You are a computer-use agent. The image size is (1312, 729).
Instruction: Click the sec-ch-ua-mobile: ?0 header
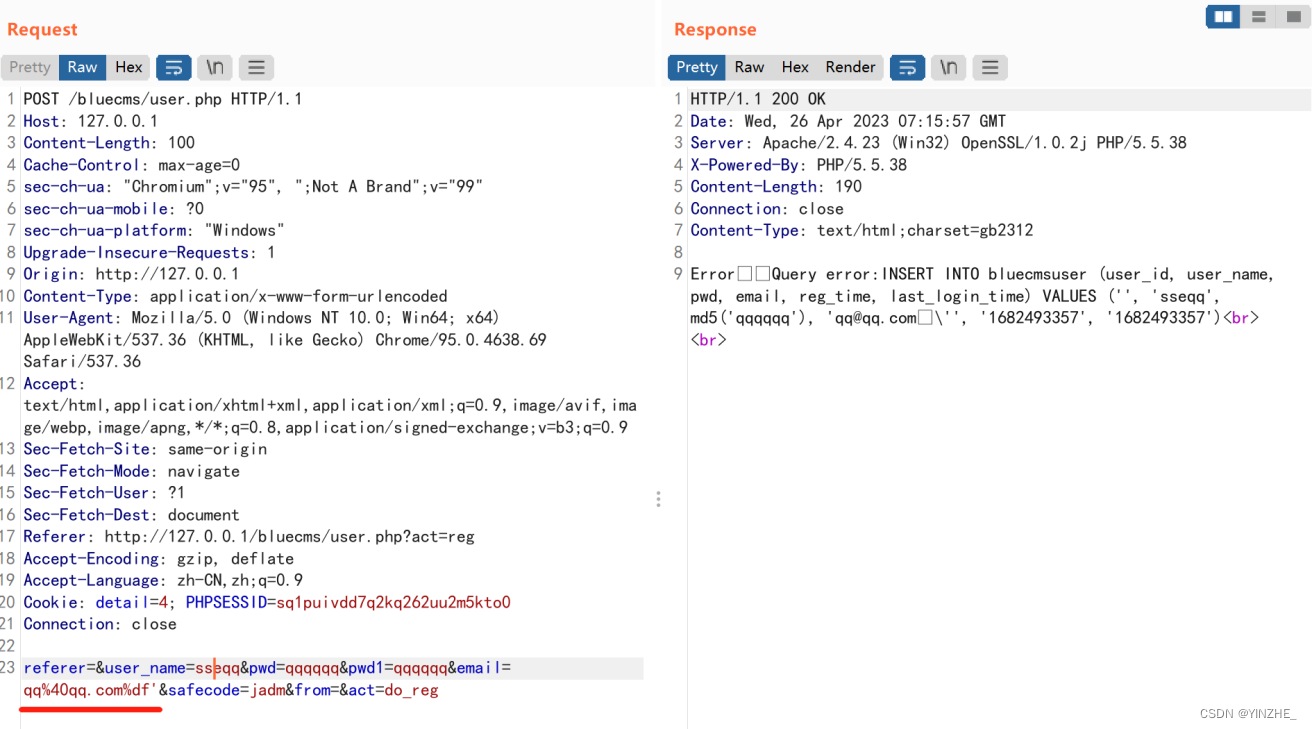113,209
